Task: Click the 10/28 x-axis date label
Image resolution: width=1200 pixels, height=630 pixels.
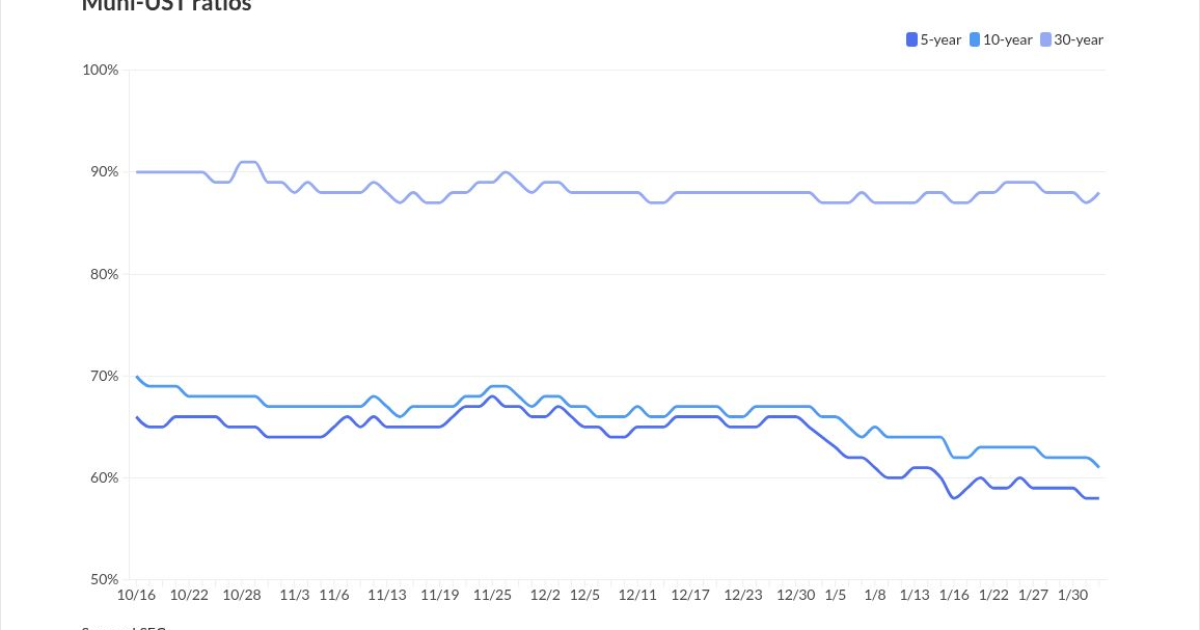Action: pyautogui.click(x=242, y=595)
